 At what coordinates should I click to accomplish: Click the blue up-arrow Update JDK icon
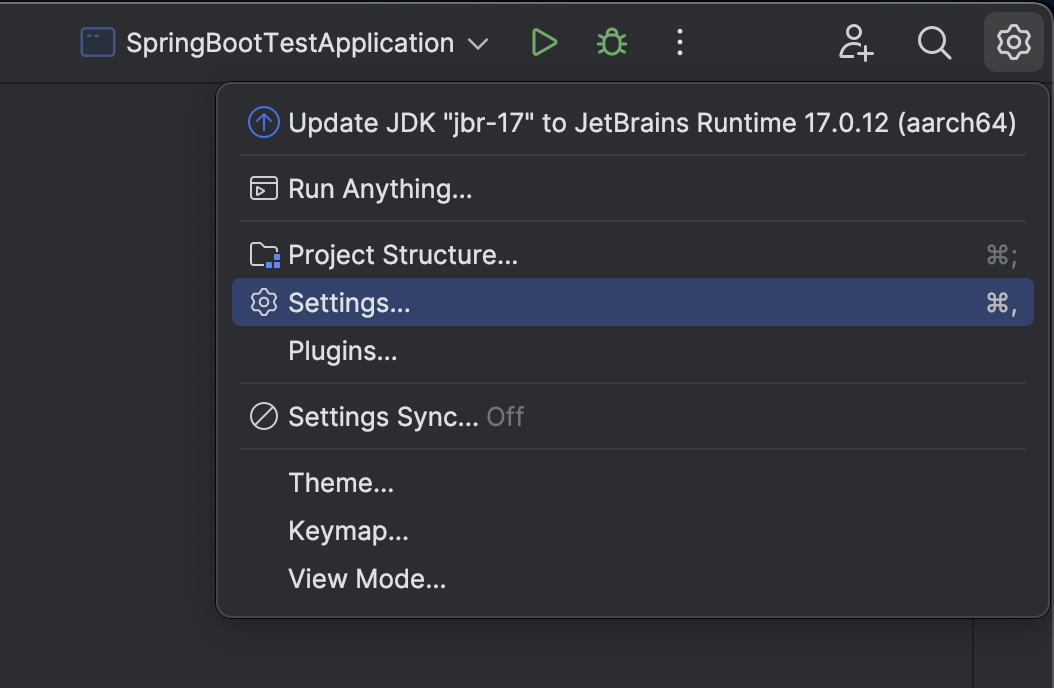263,123
